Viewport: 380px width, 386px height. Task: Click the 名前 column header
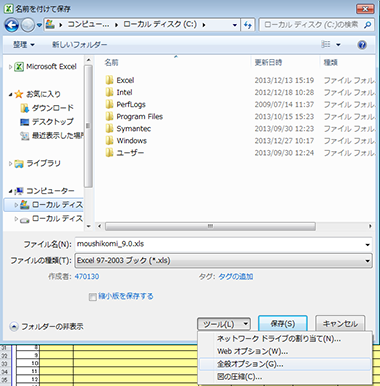coord(111,62)
